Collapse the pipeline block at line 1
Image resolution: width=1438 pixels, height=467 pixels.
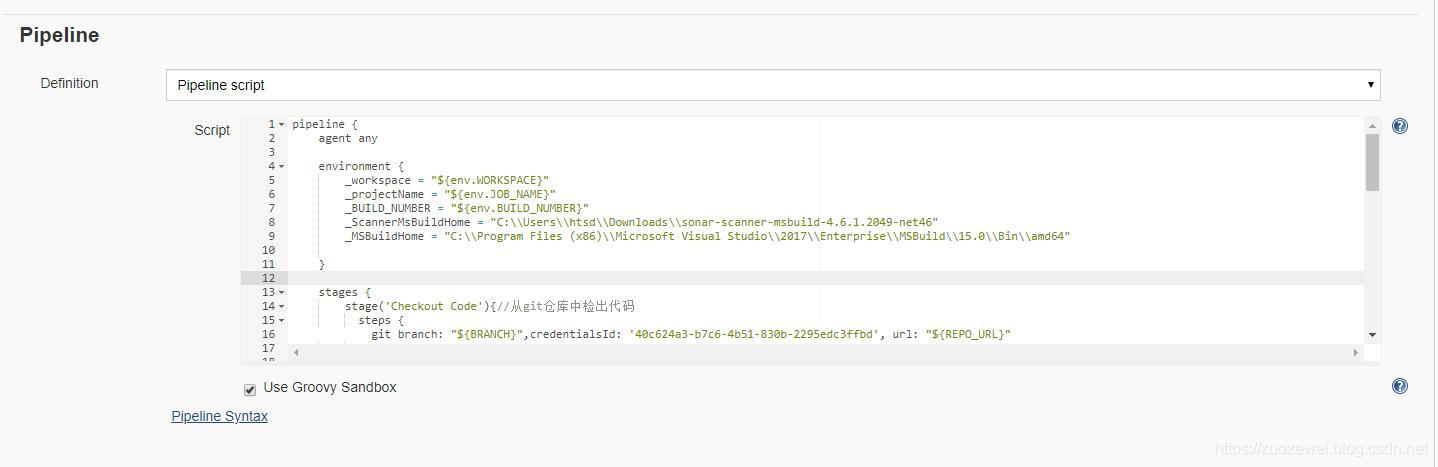(x=282, y=125)
